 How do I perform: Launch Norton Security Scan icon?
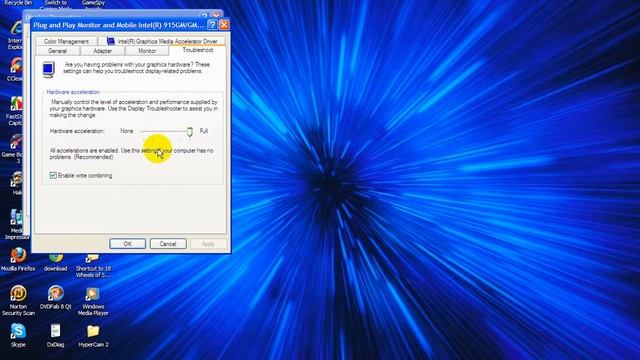pos(18,301)
